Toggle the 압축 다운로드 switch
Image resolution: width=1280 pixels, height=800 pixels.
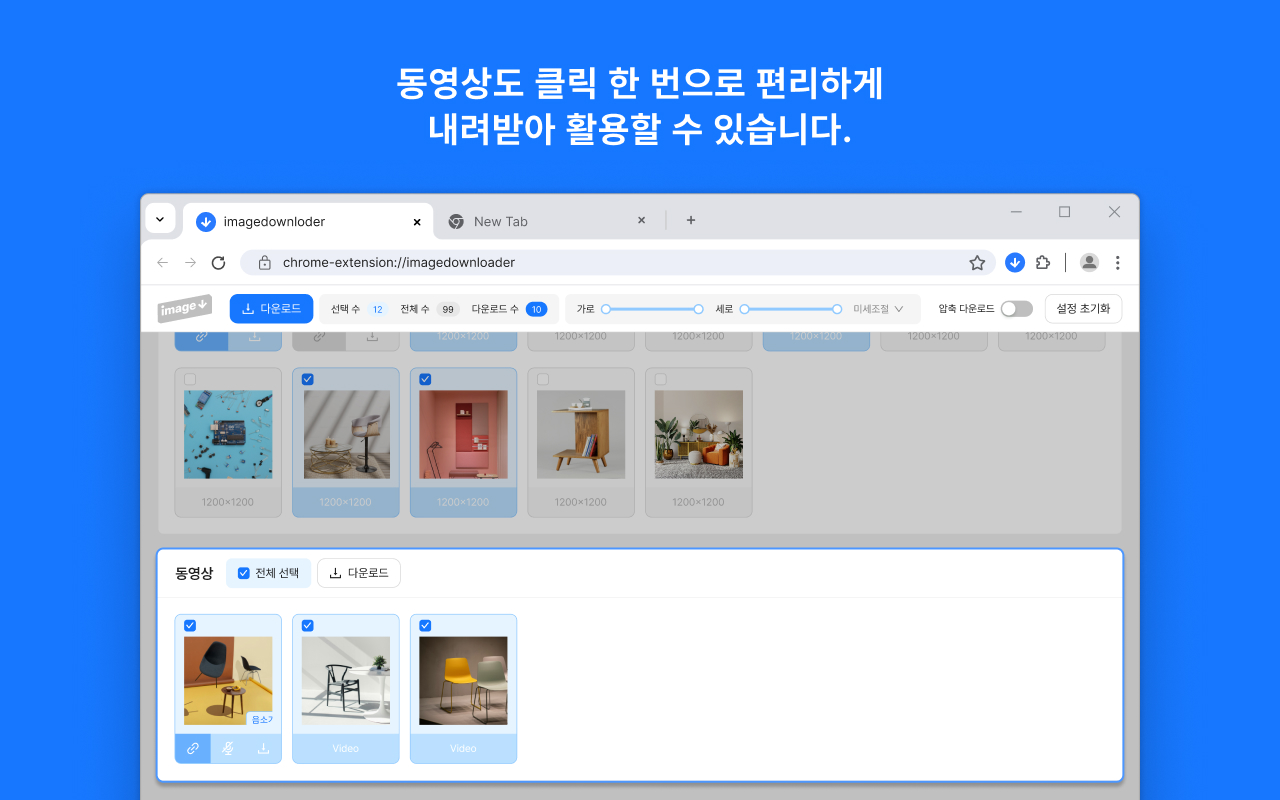(1017, 308)
